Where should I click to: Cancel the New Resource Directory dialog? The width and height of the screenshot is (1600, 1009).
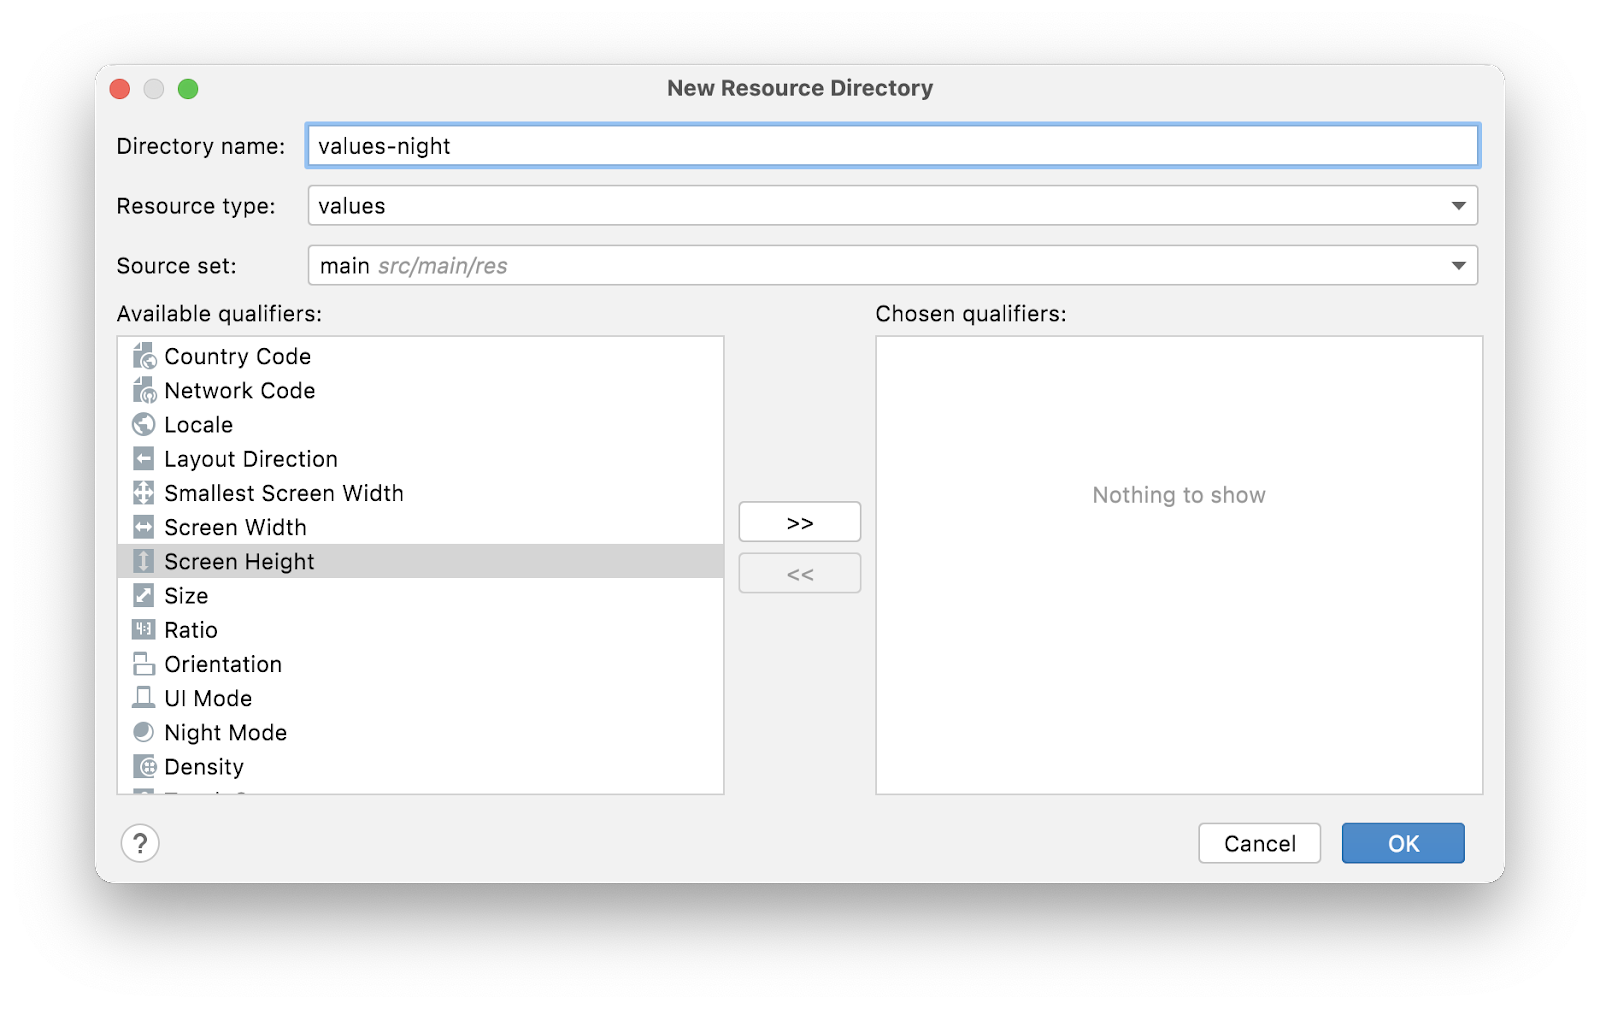1259,843
